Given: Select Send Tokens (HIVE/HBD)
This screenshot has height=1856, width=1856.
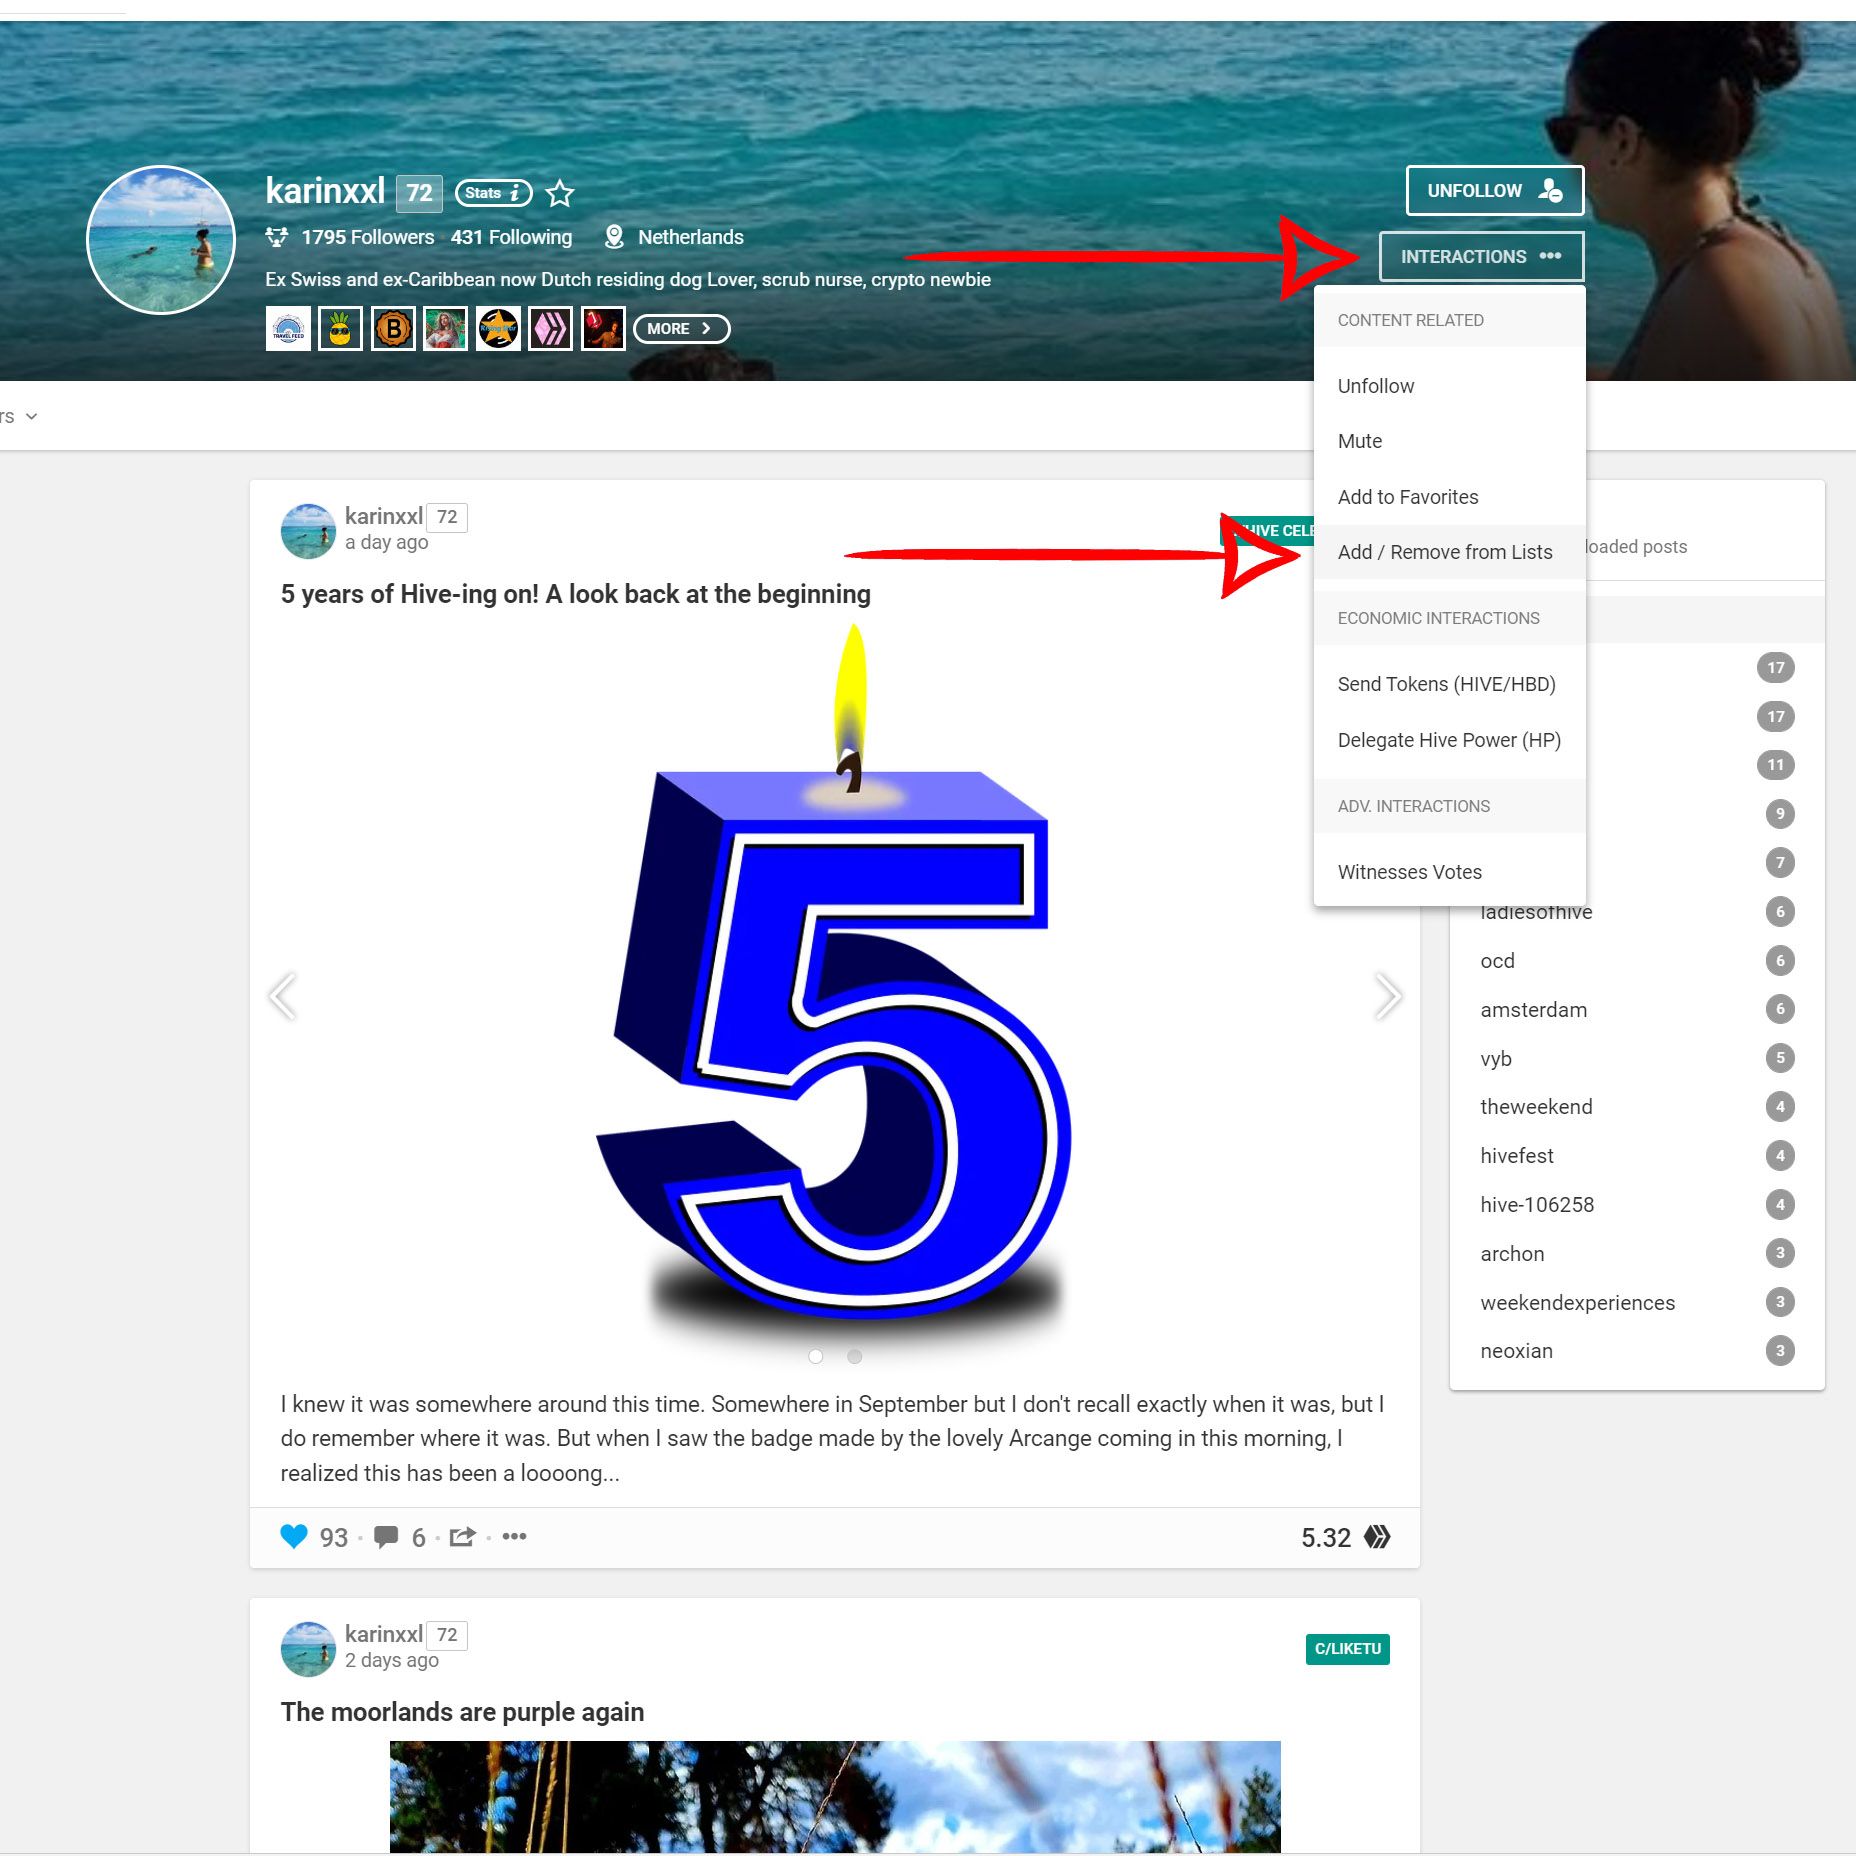Looking at the screenshot, I should (x=1449, y=684).
